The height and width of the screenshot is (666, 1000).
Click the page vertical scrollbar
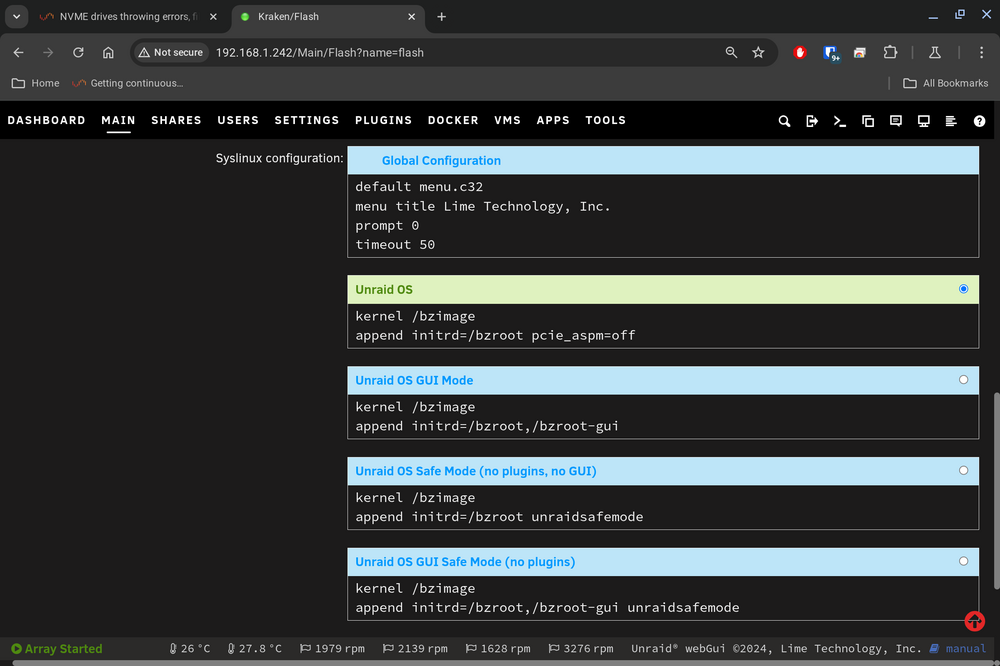click(x=996, y=491)
